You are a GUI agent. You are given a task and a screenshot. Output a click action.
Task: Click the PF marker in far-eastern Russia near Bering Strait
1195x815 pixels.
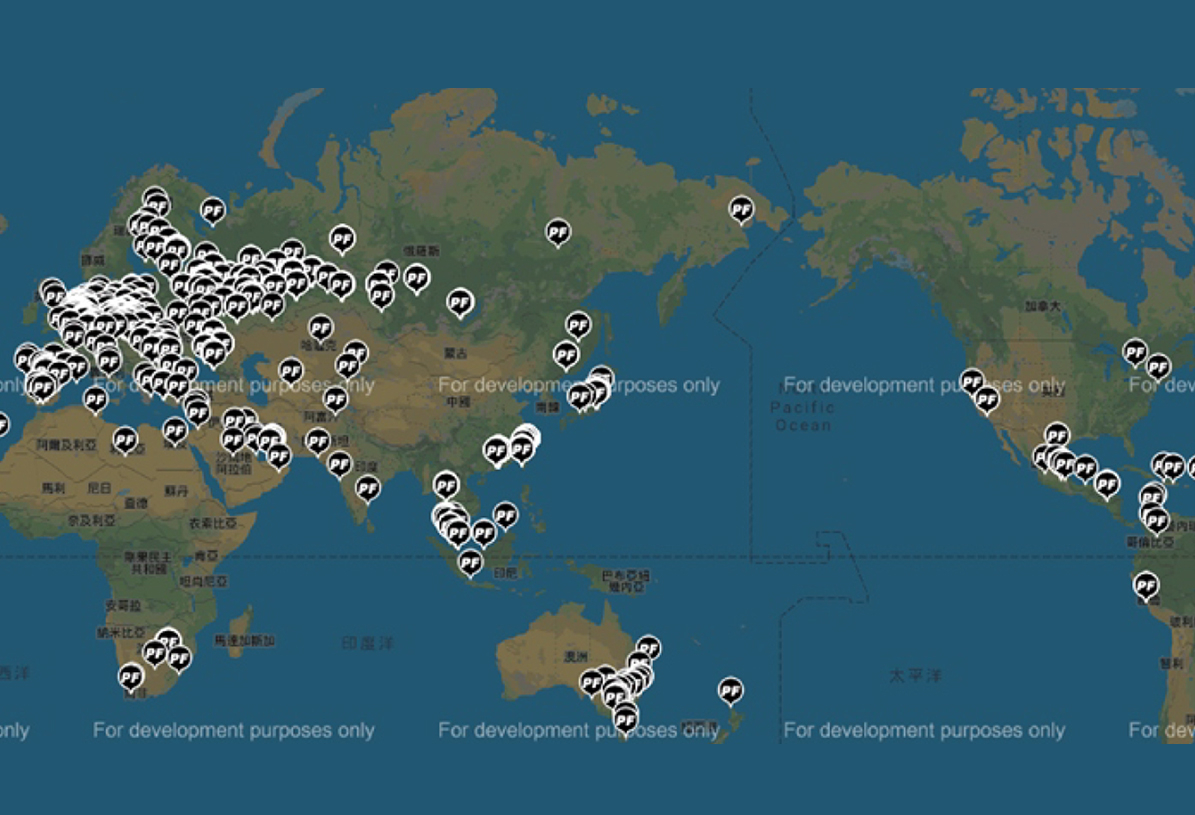742,210
